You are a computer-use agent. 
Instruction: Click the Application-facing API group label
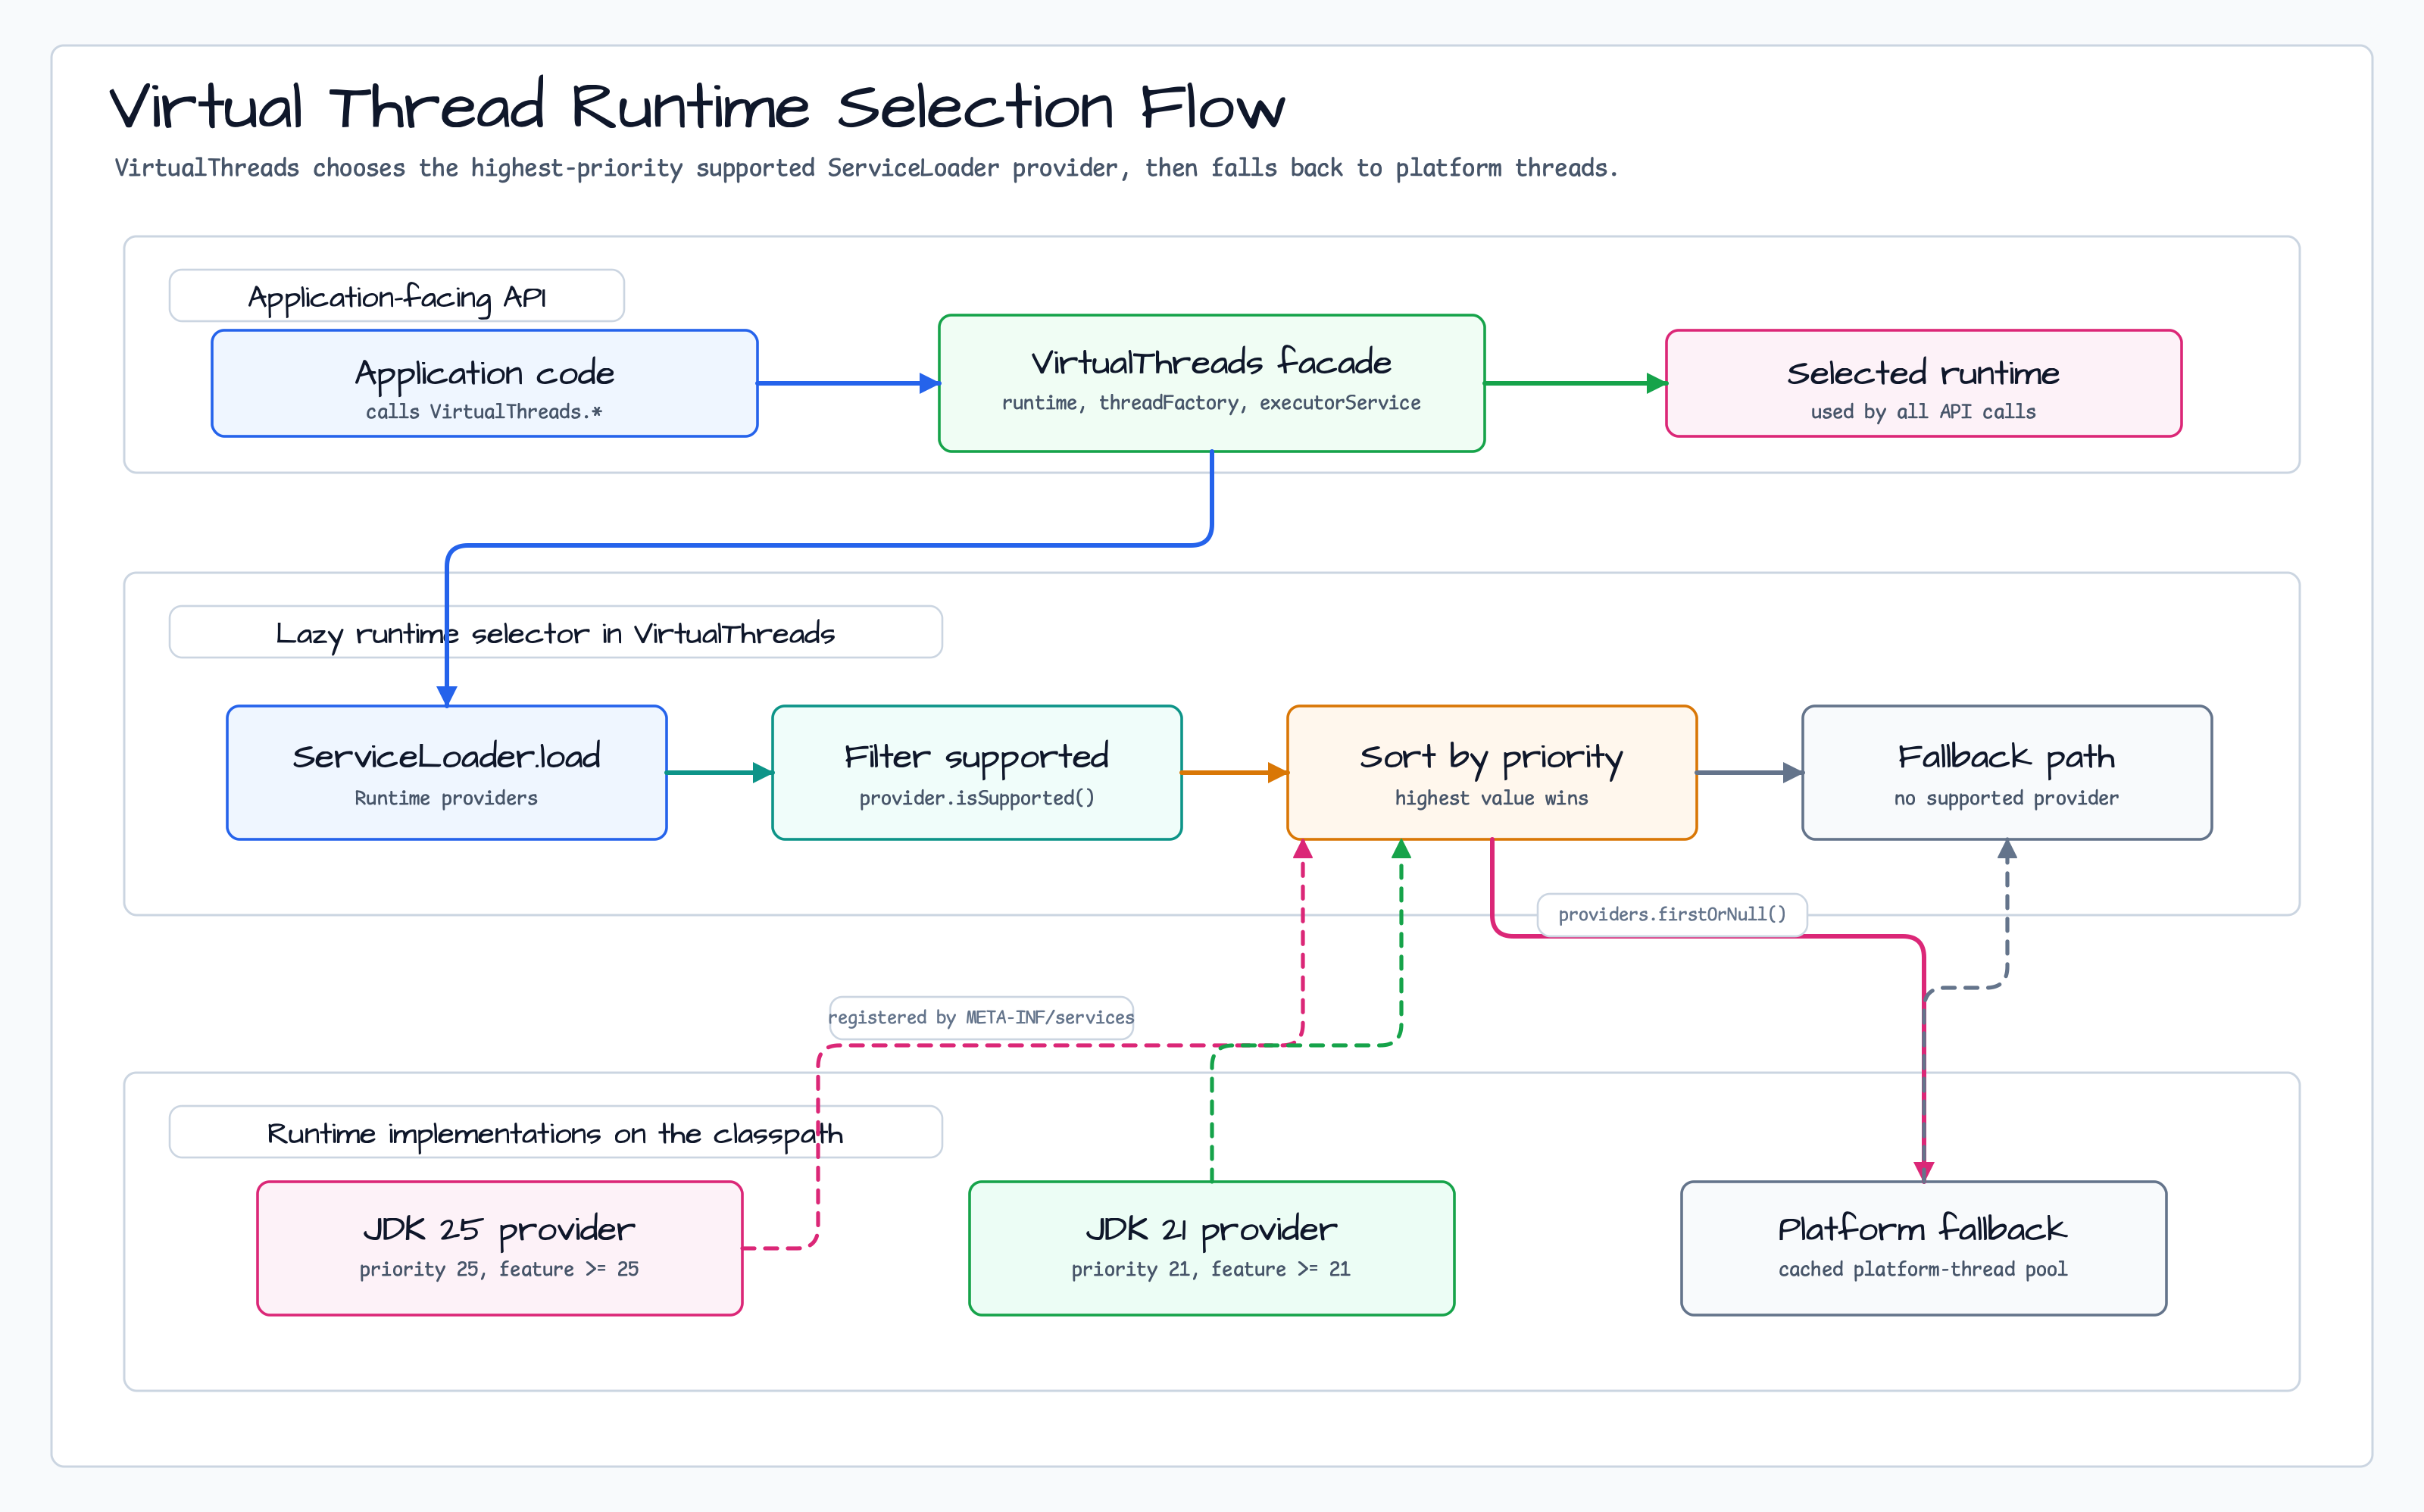[397, 296]
